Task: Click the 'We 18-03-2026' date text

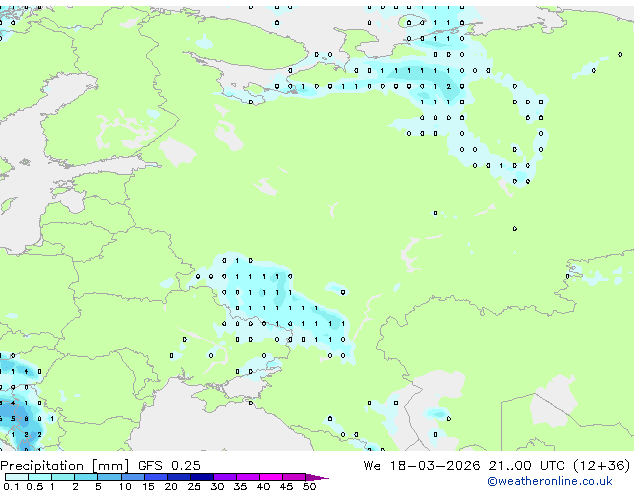Action: pyautogui.click(x=422, y=466)
